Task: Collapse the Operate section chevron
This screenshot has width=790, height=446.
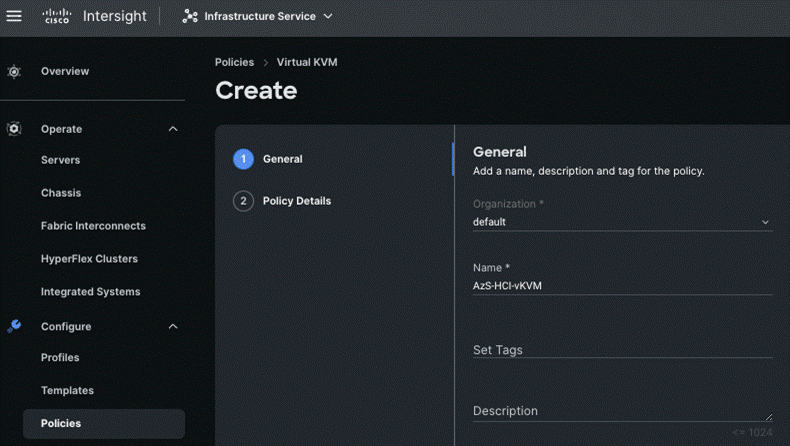Action: point(173,129)
